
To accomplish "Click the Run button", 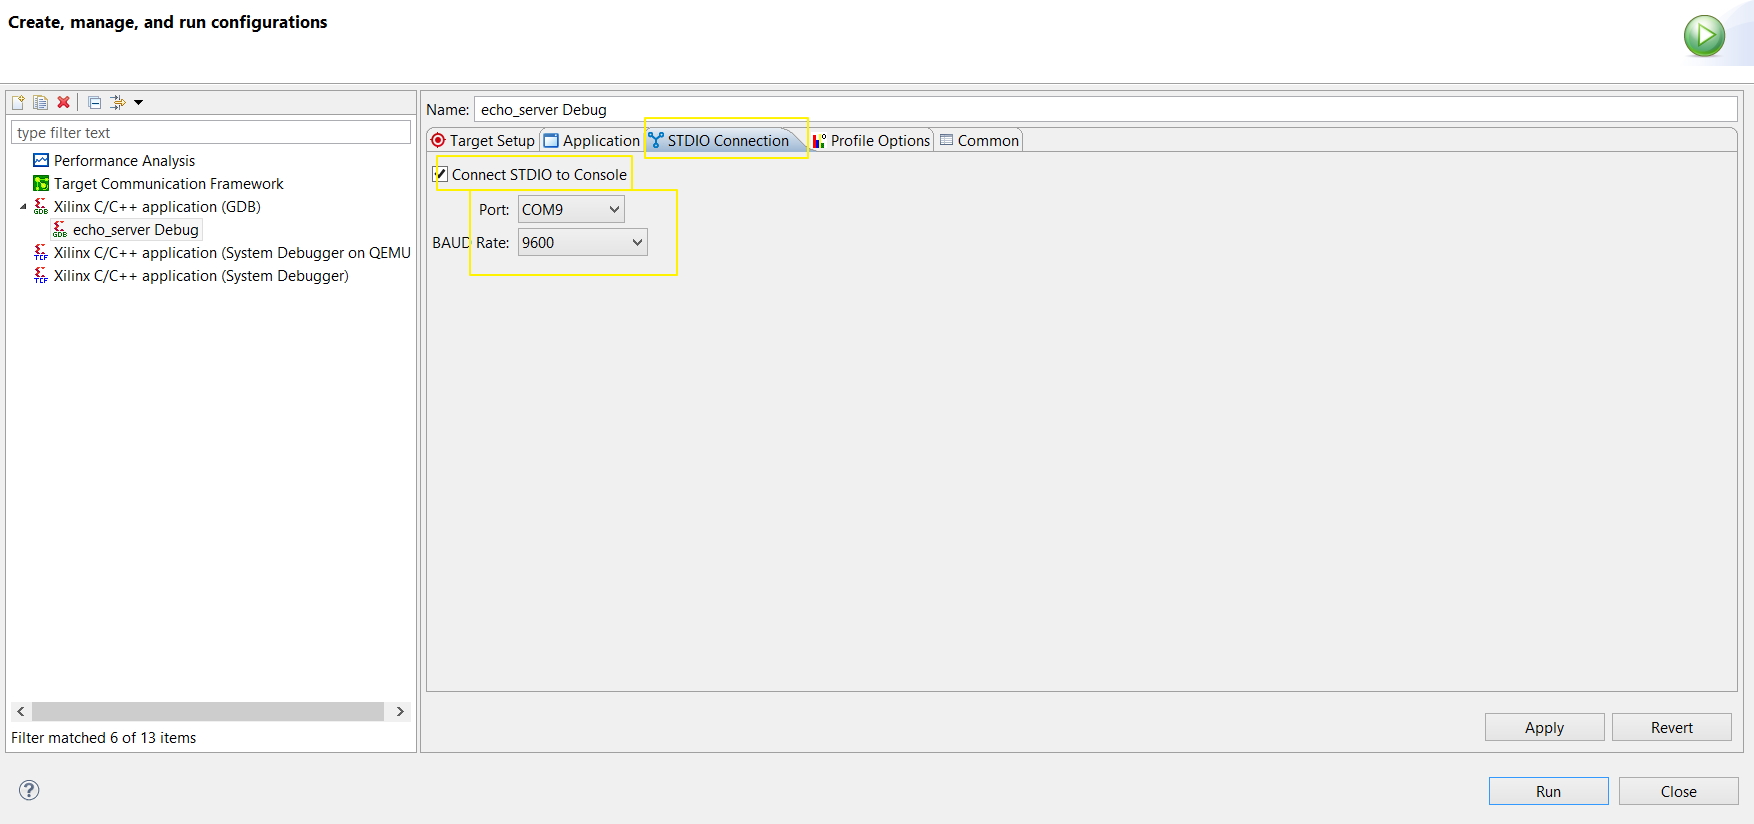I will [x=1549, y=791].
